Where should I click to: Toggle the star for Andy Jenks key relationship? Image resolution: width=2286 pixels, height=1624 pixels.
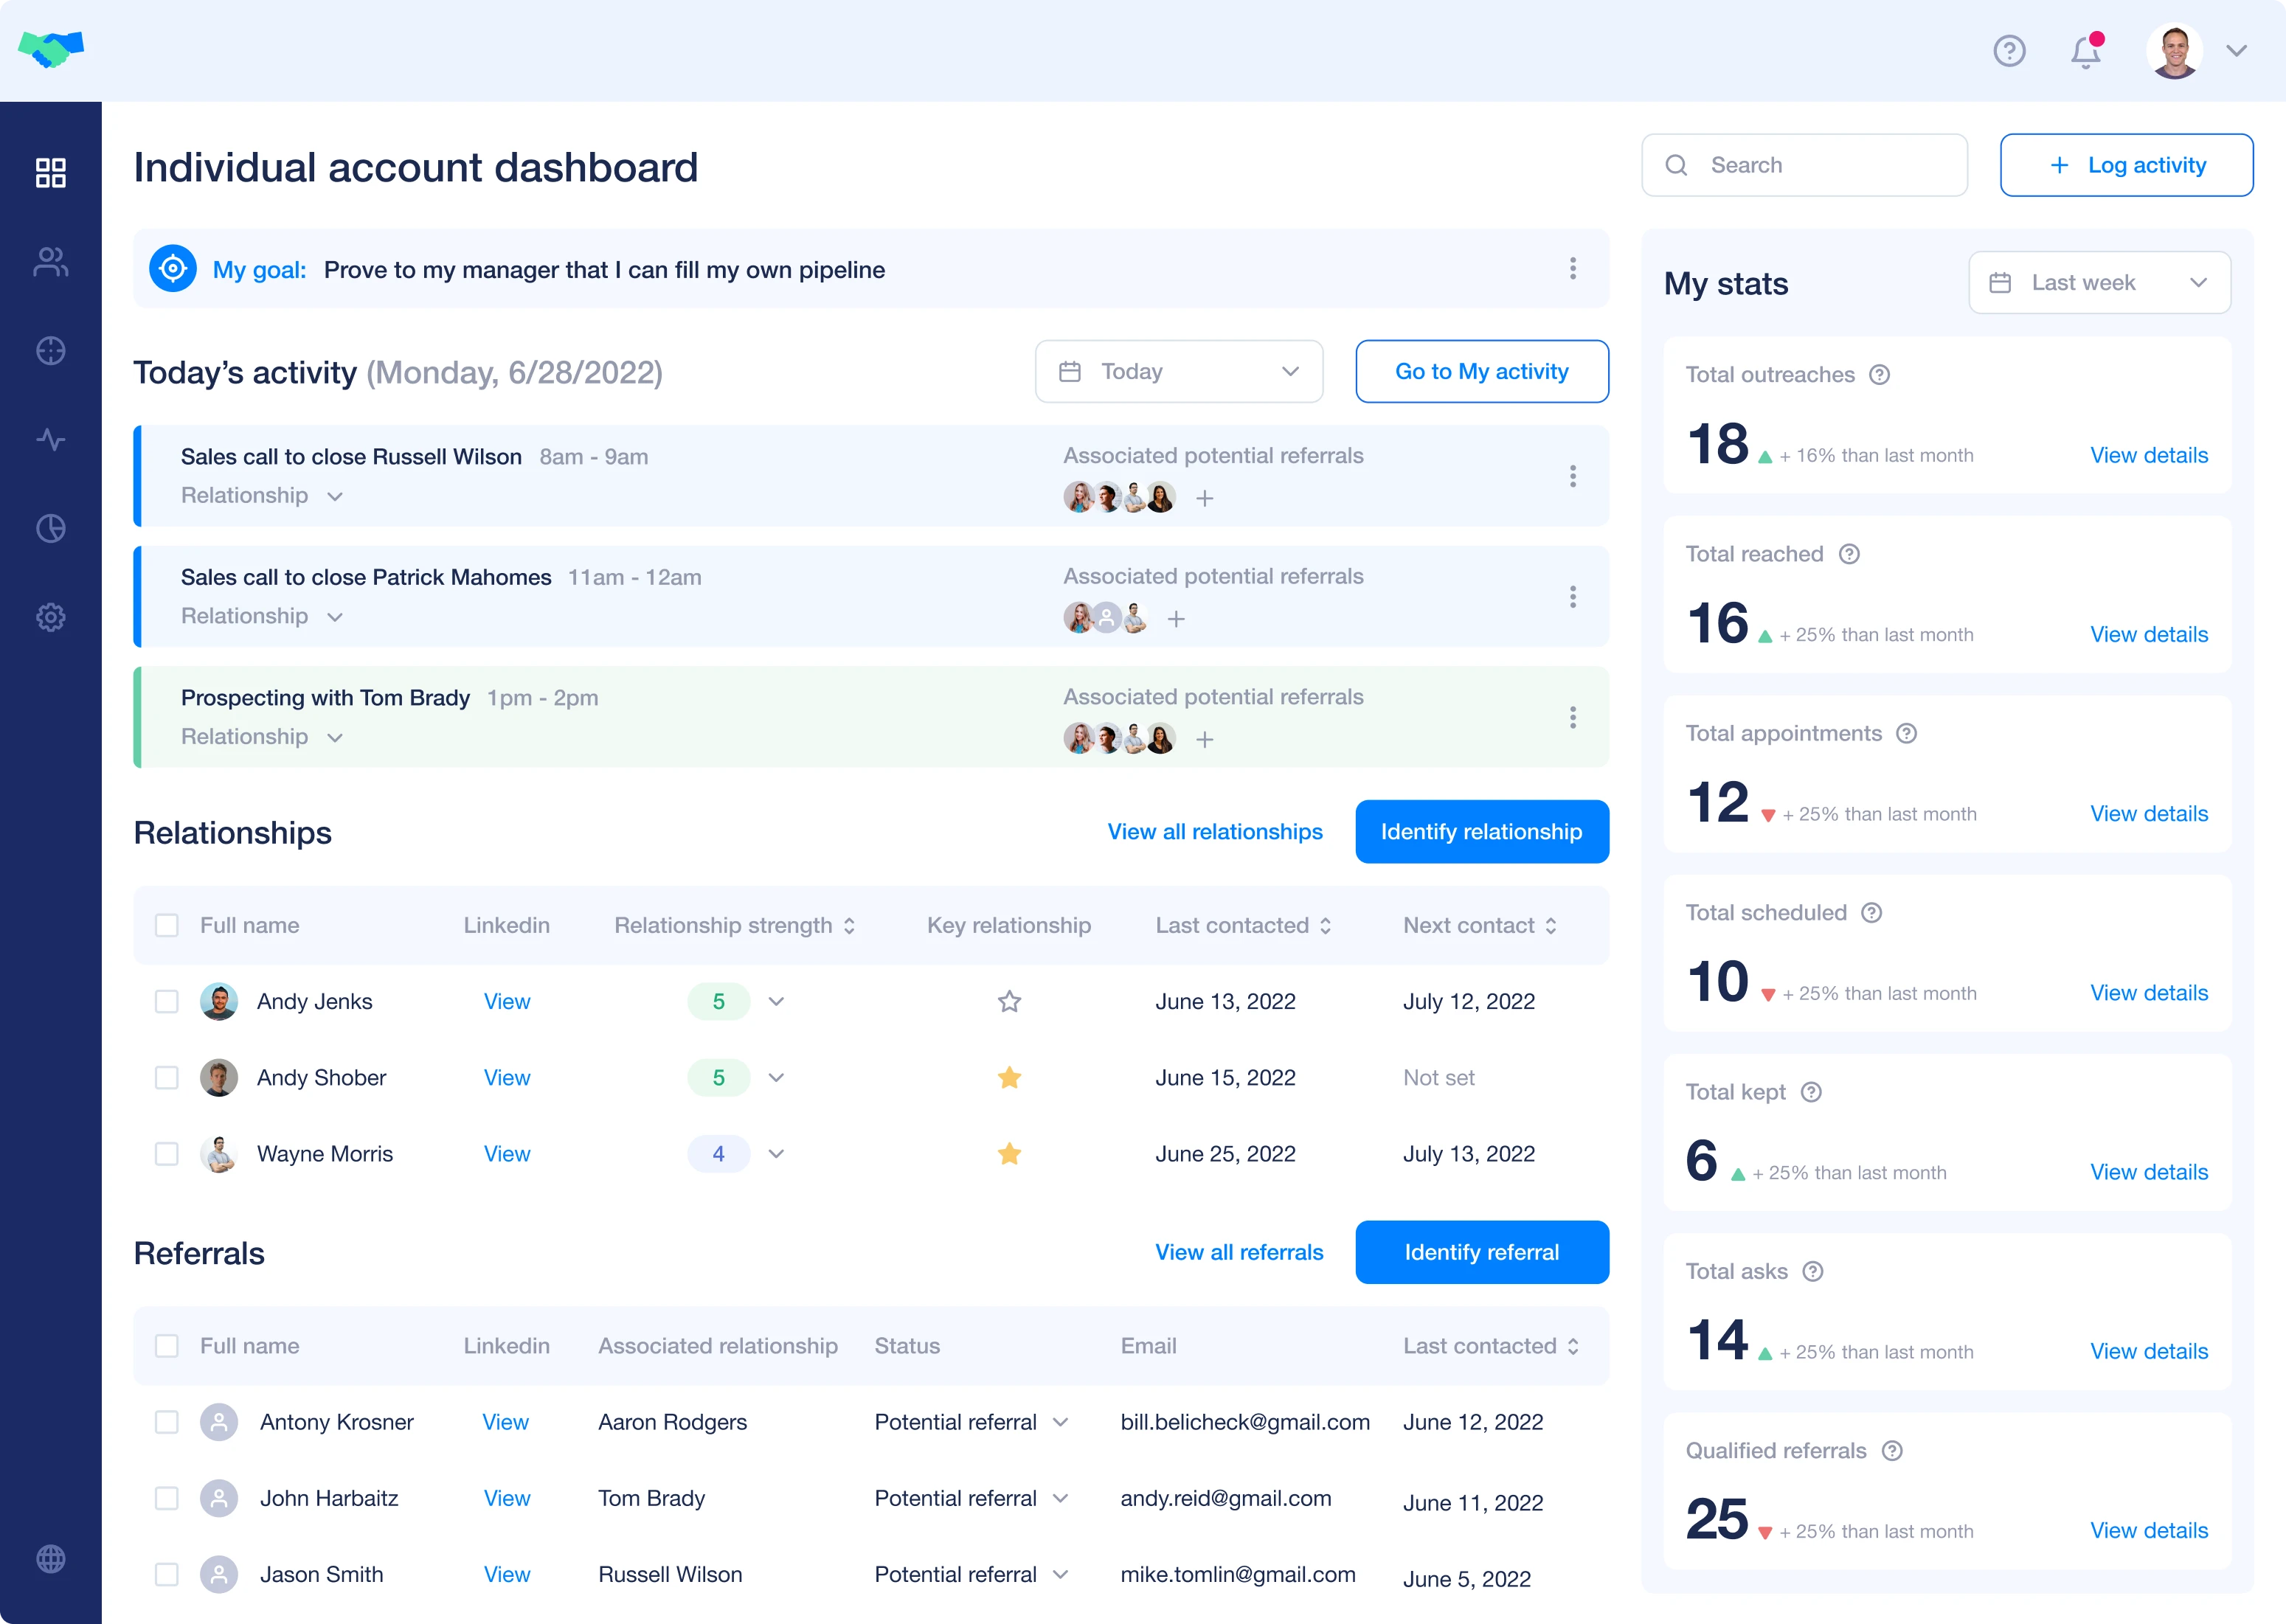[x=1009, y=1001]
